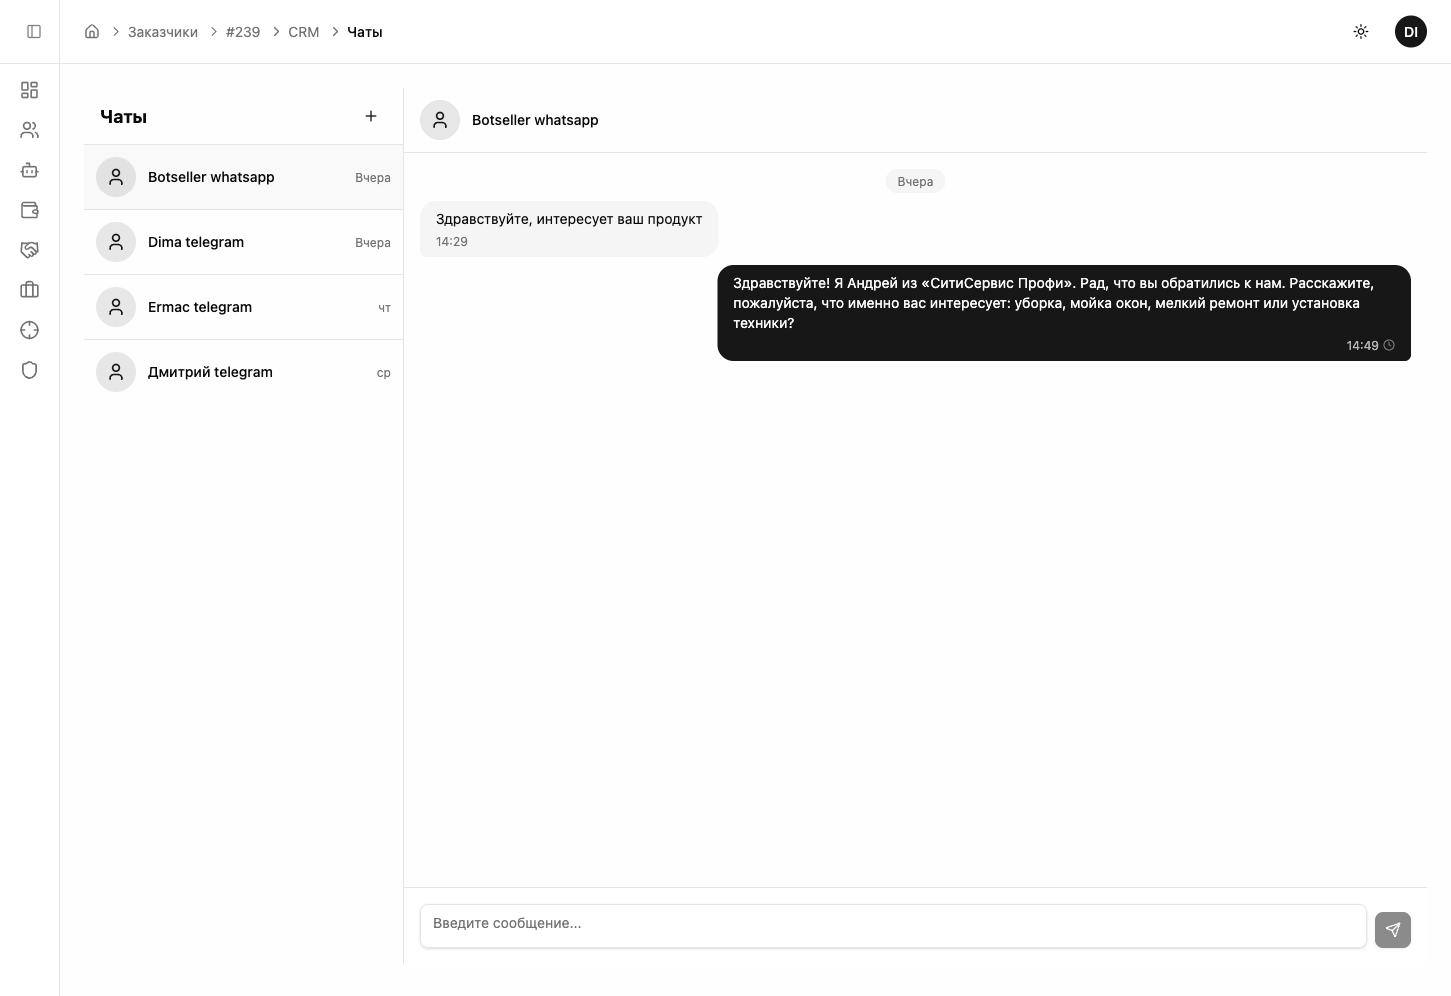
Task: Open the DI profile avatar menu
Action: 1411,31
